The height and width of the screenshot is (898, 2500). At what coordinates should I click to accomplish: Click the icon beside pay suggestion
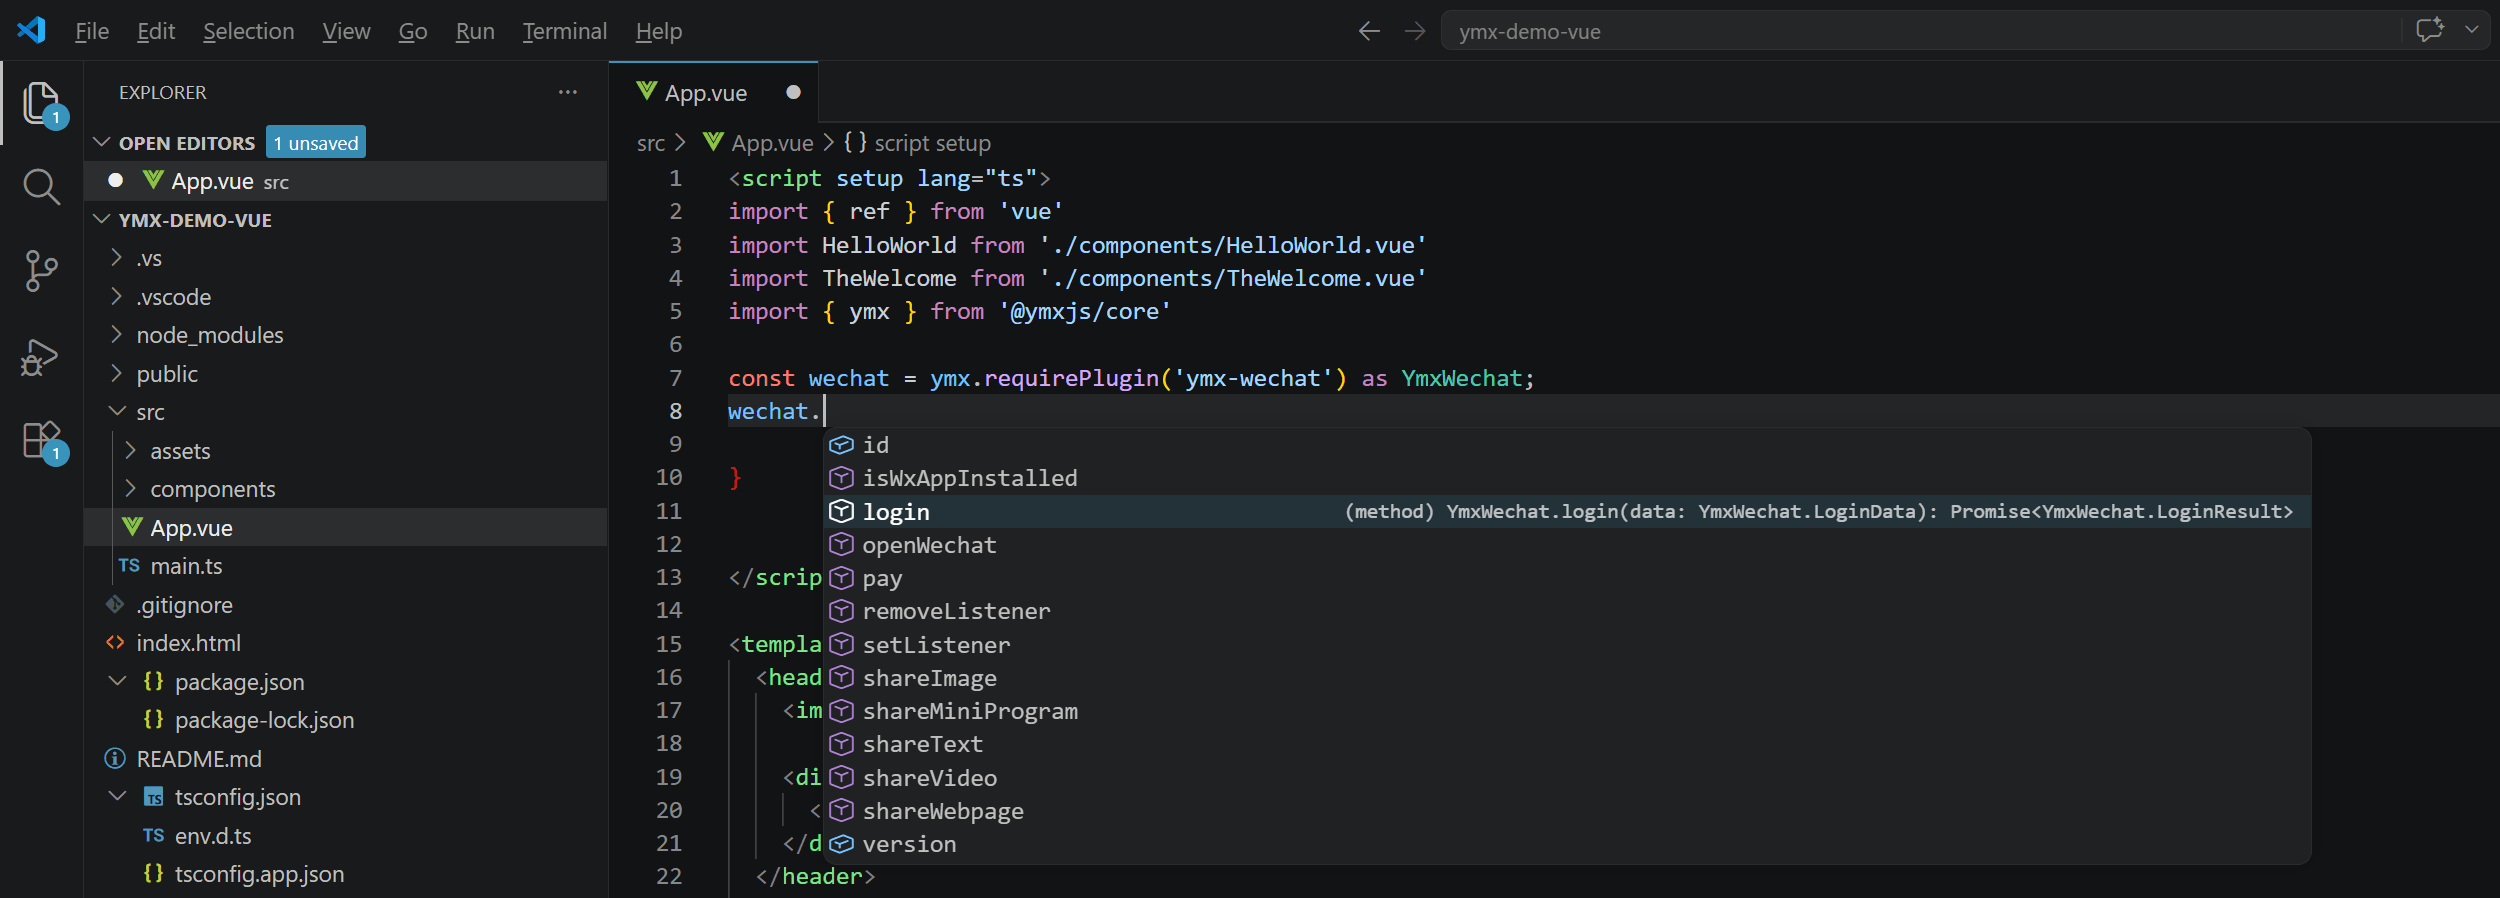[x=842, y=578]
